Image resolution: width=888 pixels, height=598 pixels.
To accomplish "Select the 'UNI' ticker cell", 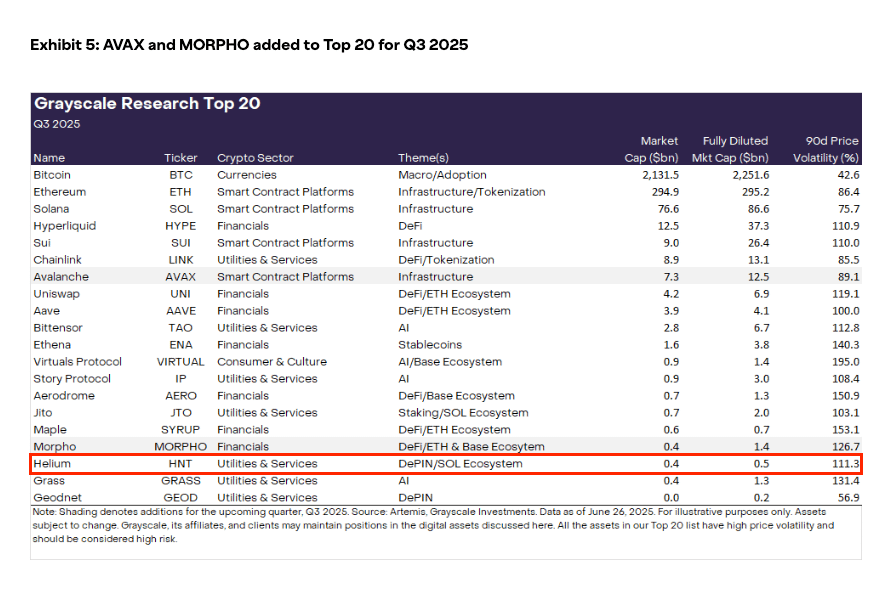I will (x=181, y=294).
